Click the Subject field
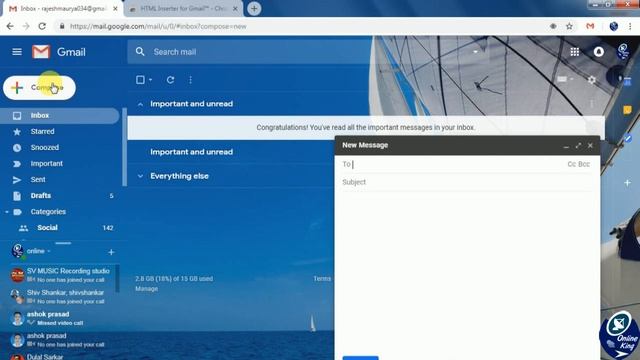 point(467,182)
